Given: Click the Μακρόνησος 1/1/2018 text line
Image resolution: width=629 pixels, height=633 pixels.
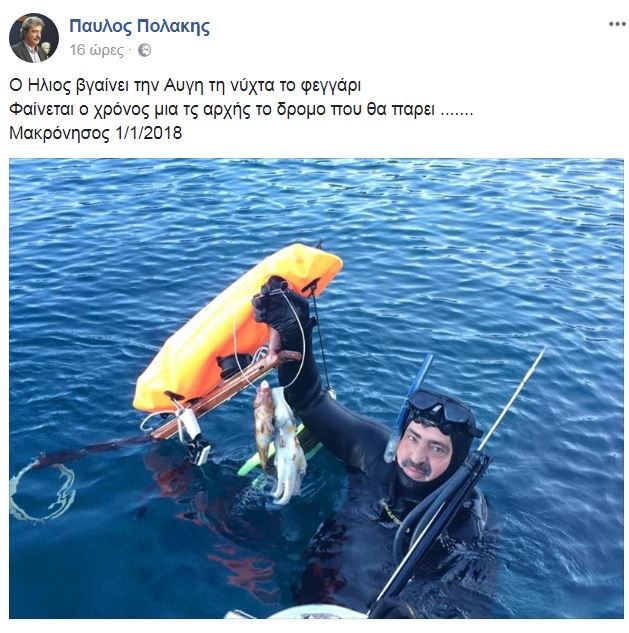Looking at the screenshot, I should 96,133.
